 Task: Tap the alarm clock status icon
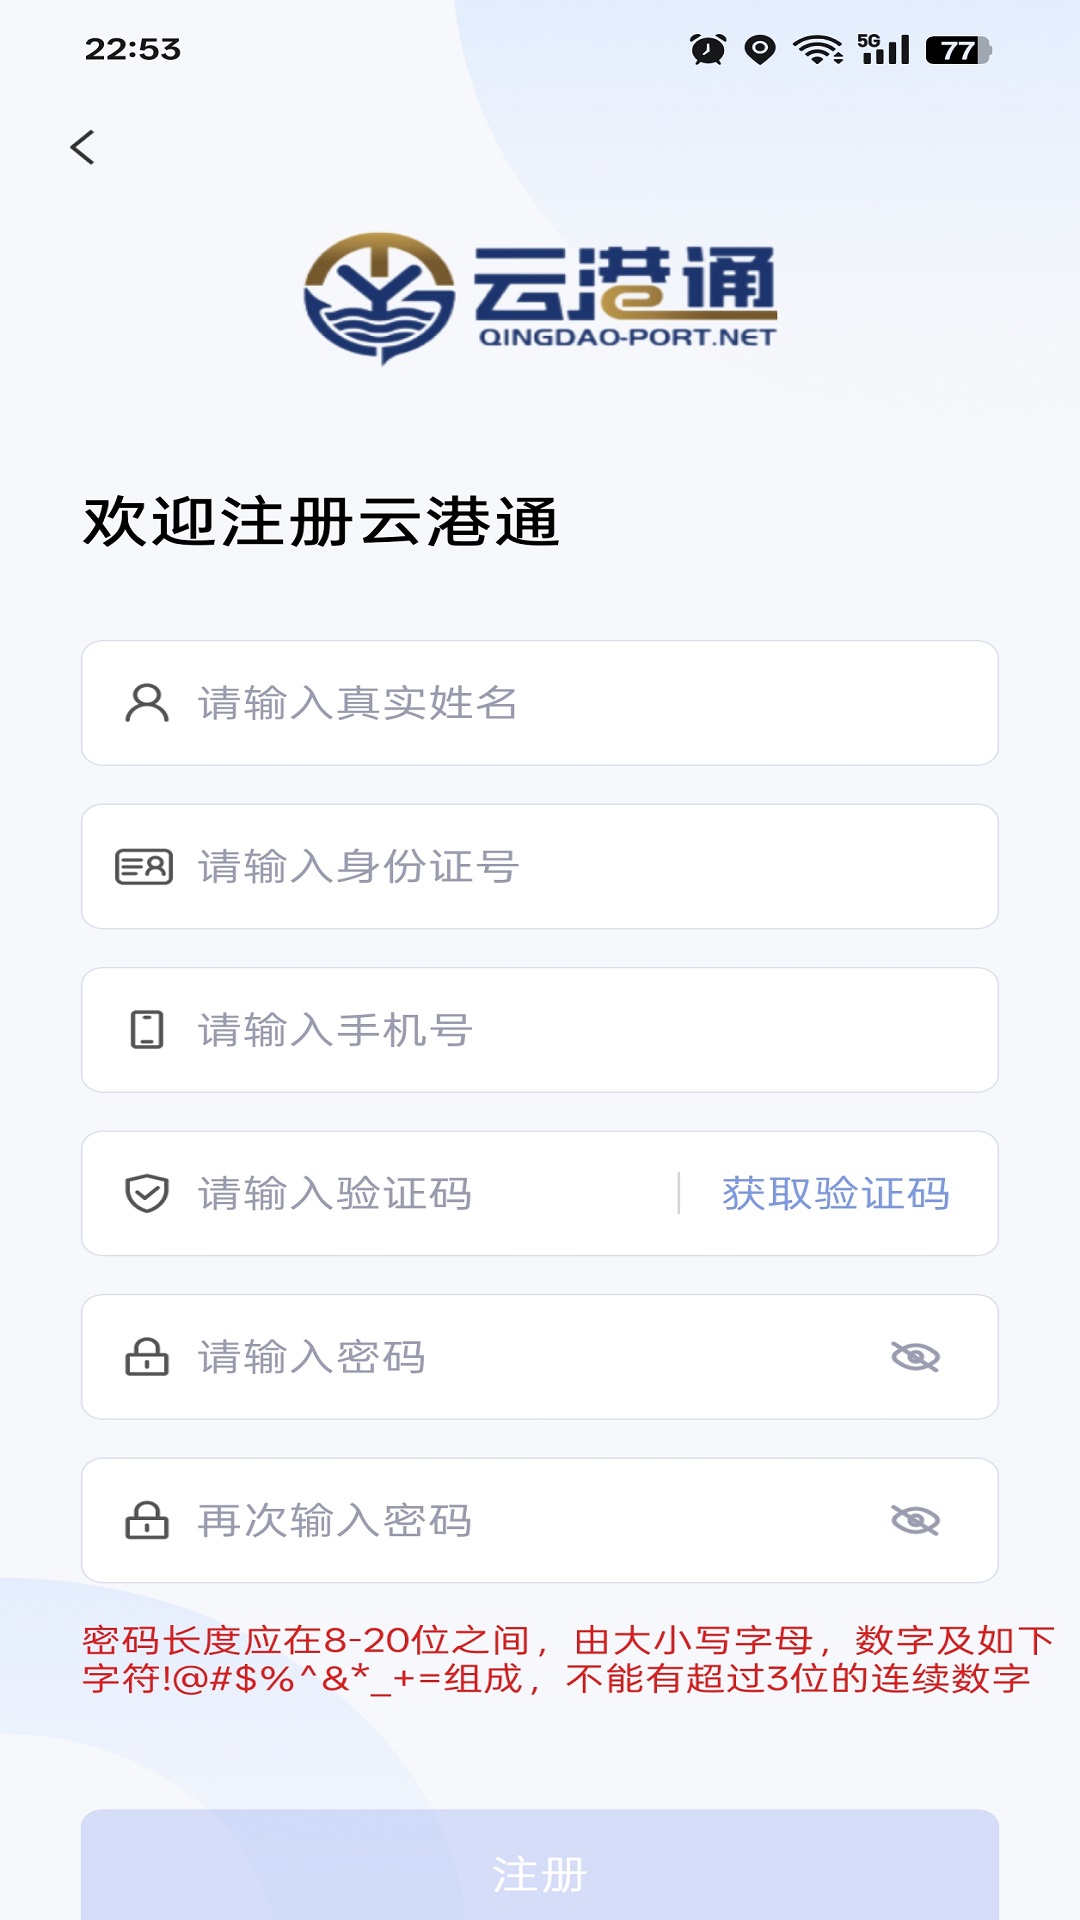pyautogui.click(x=708, y=49)
